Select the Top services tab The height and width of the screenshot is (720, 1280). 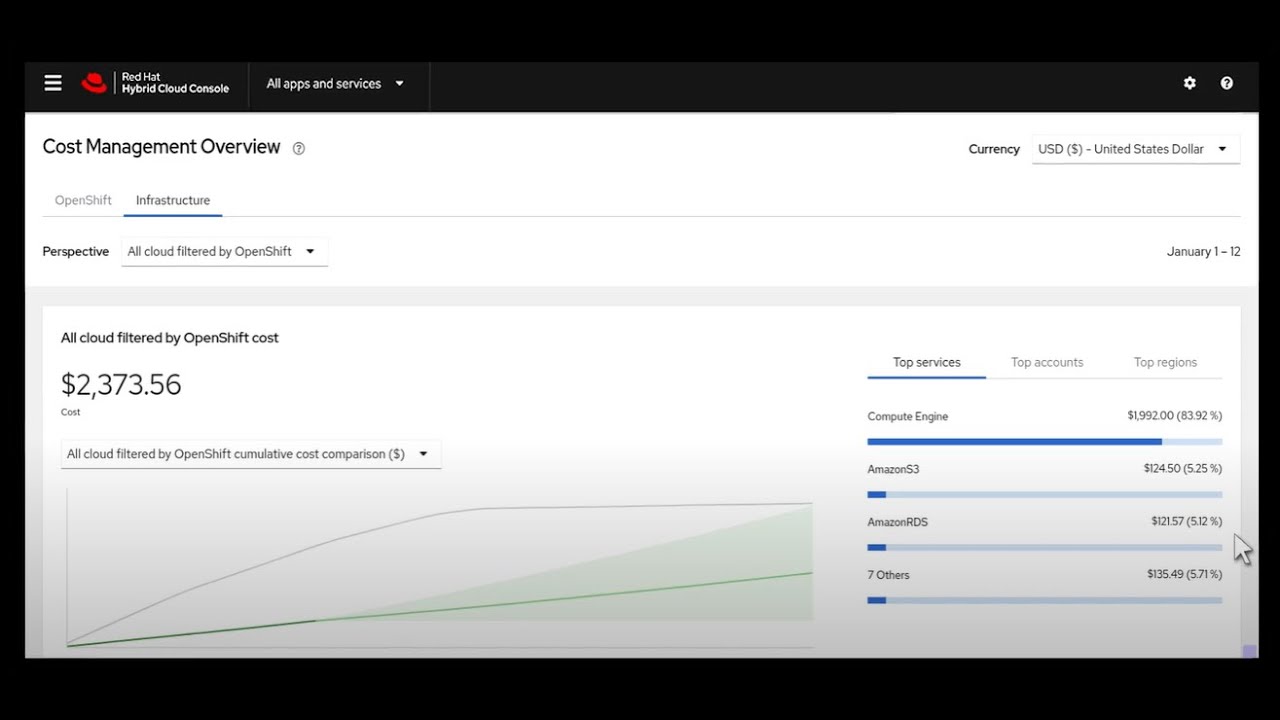[926, 362]
